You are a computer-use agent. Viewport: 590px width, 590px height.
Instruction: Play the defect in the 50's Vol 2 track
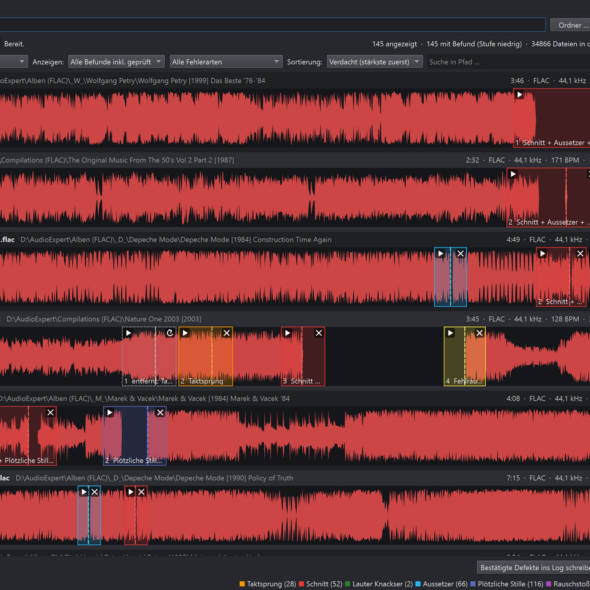click(512, 174)
